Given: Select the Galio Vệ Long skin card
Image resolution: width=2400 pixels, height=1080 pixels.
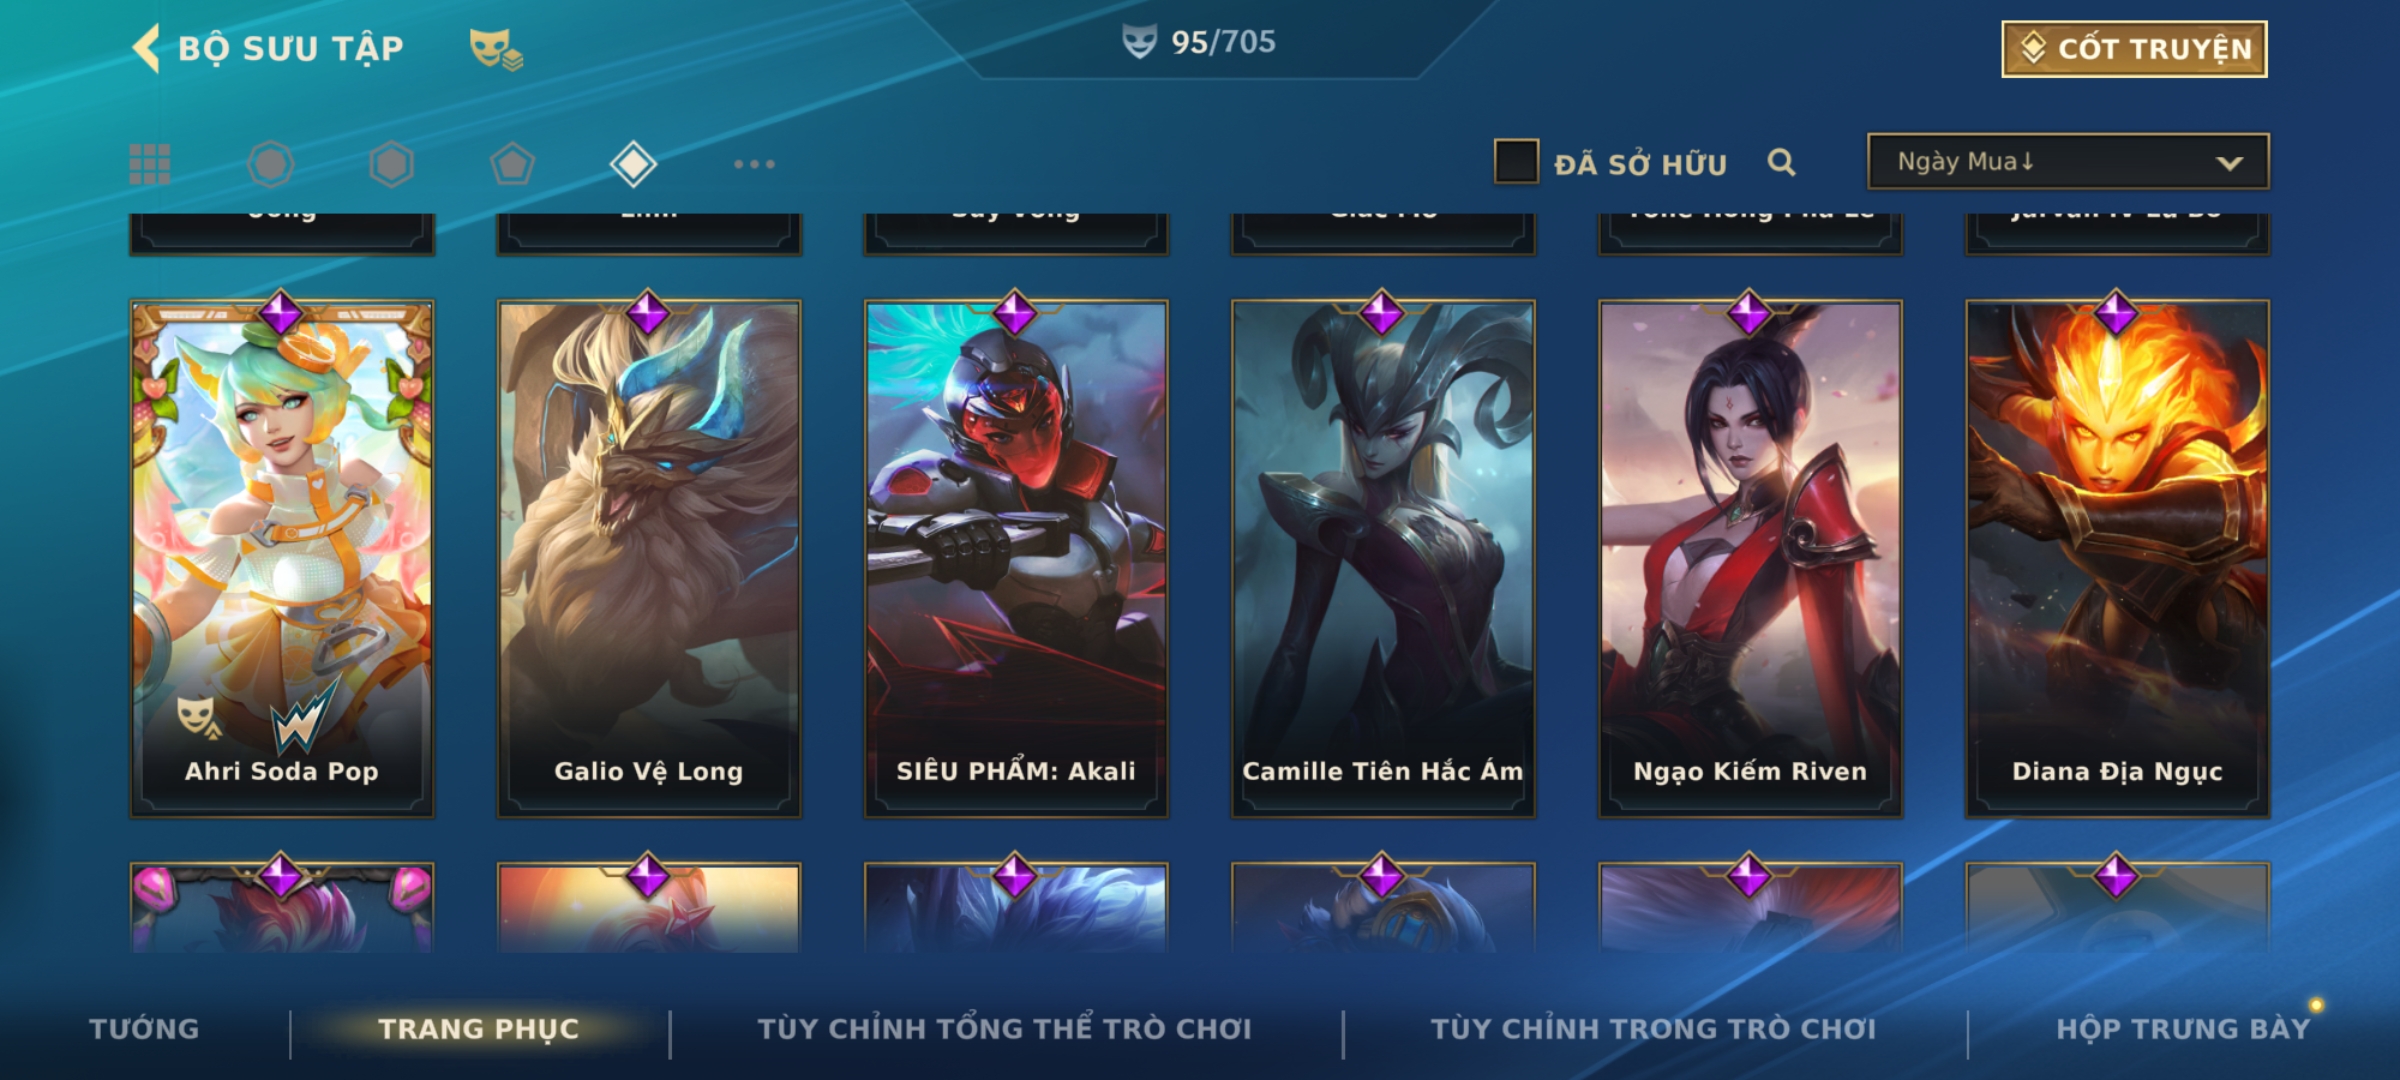Looking at the screenshot, I should (x=649, y=558).
